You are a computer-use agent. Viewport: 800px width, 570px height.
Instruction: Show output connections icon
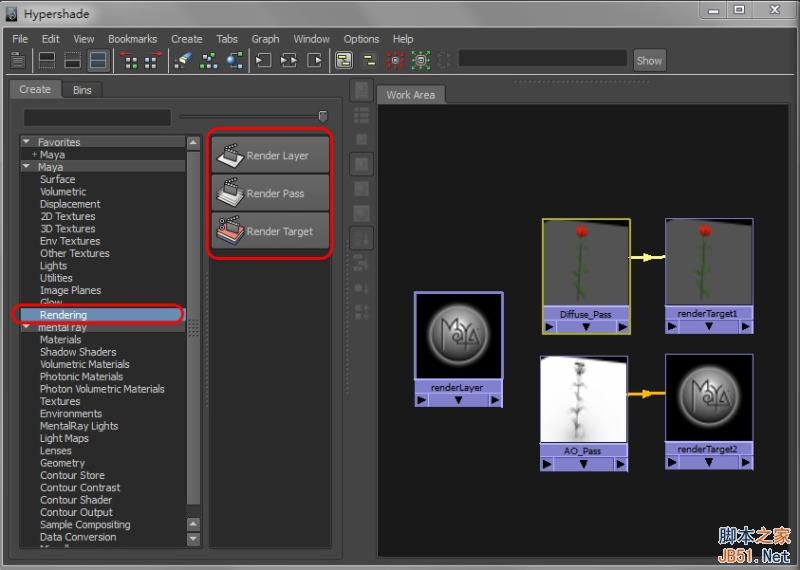[x=314, y=61]
